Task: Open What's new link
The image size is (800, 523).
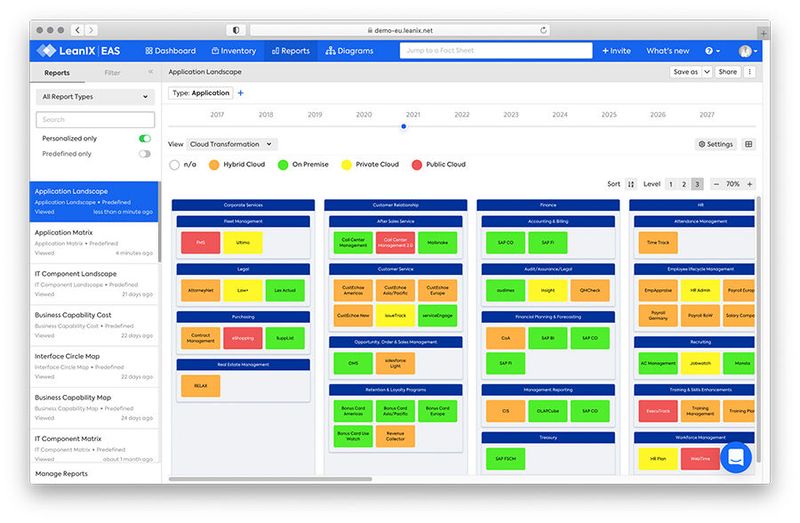Action: [667, 51]
